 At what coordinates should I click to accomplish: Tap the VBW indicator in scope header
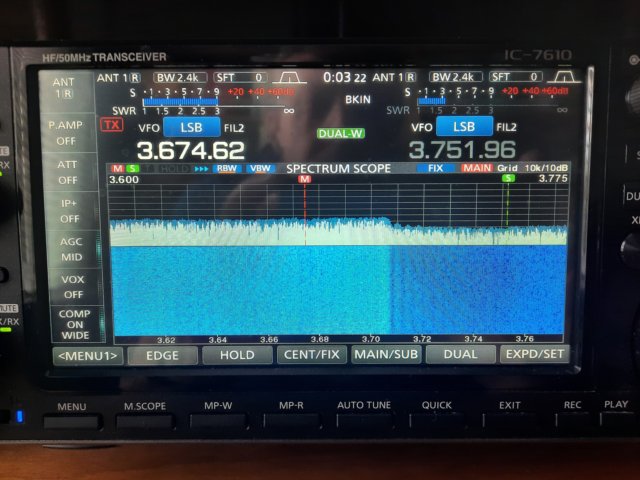coord(260,168)
